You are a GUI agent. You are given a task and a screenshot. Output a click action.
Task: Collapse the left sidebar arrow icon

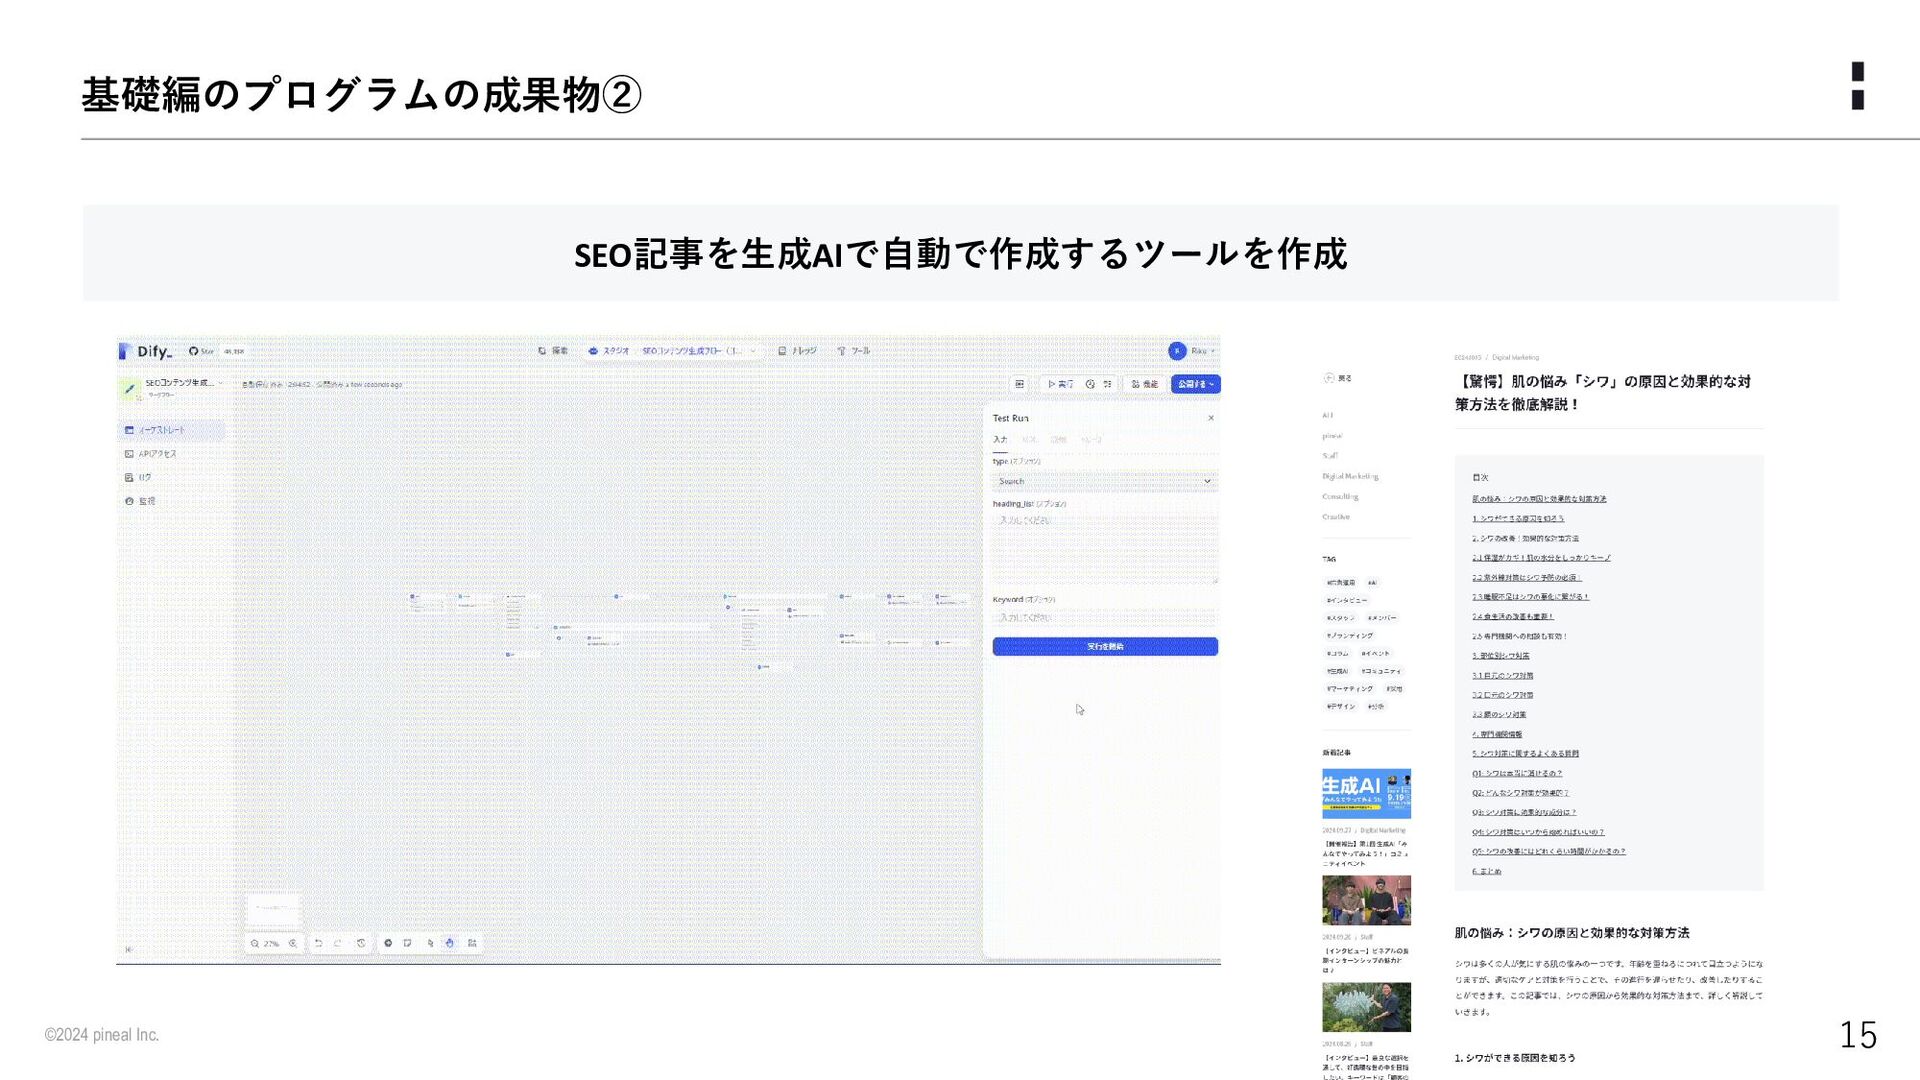tap(128, 949)
